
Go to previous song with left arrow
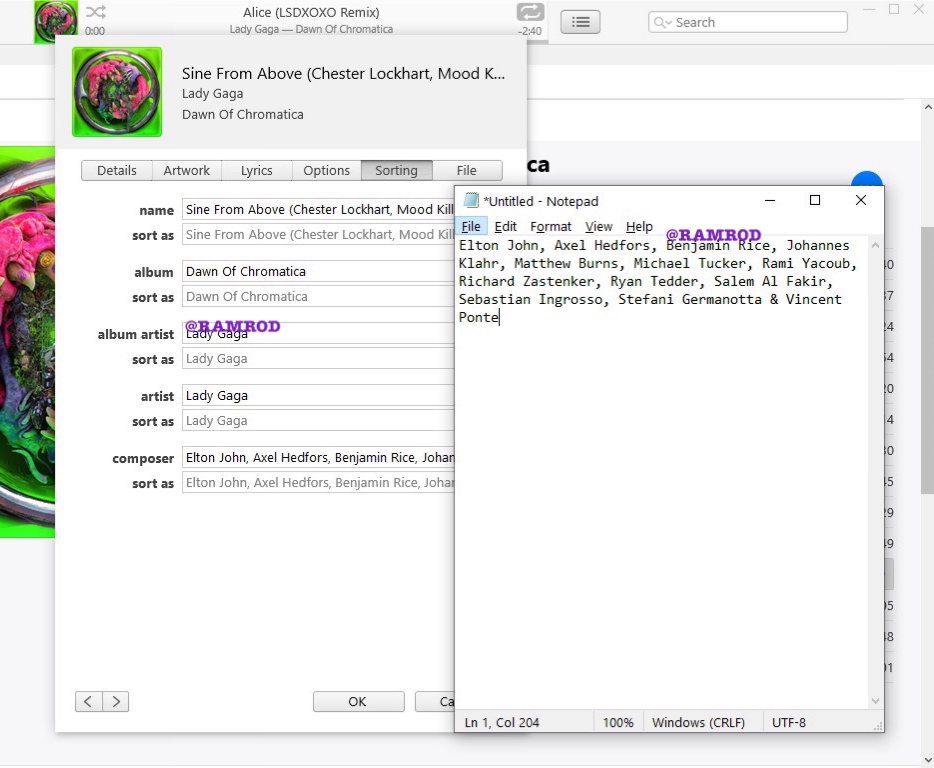coord(89,701)
